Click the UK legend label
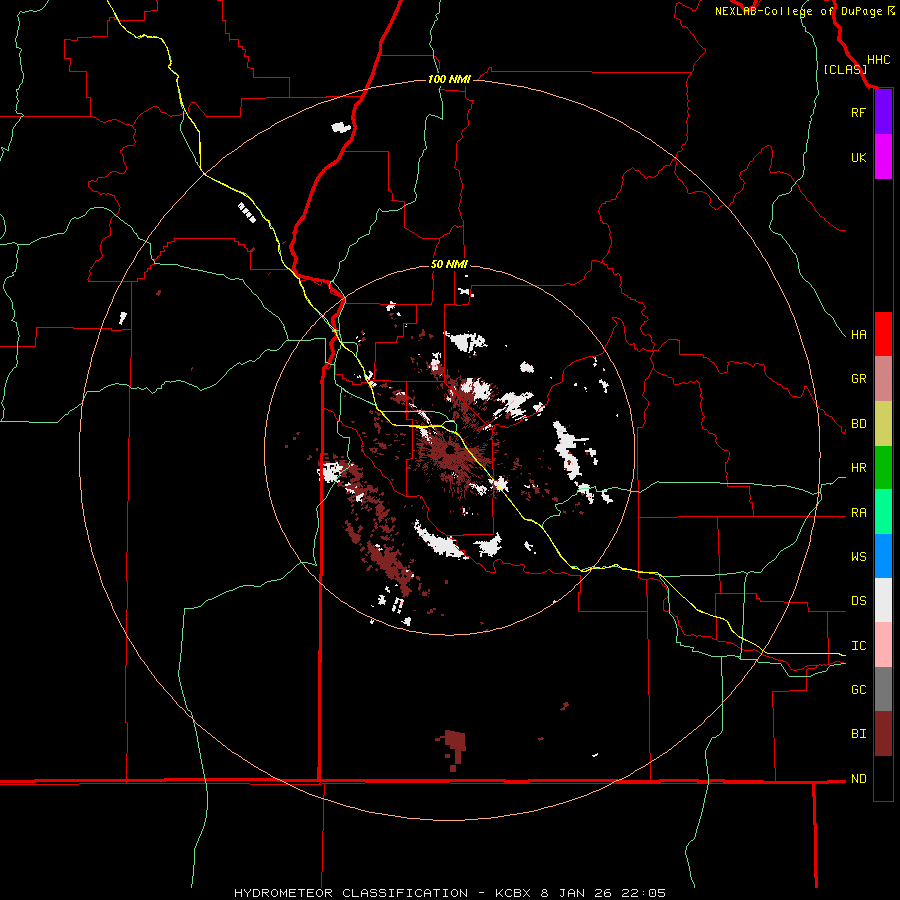The image size is (900, 900). [858, 157]
